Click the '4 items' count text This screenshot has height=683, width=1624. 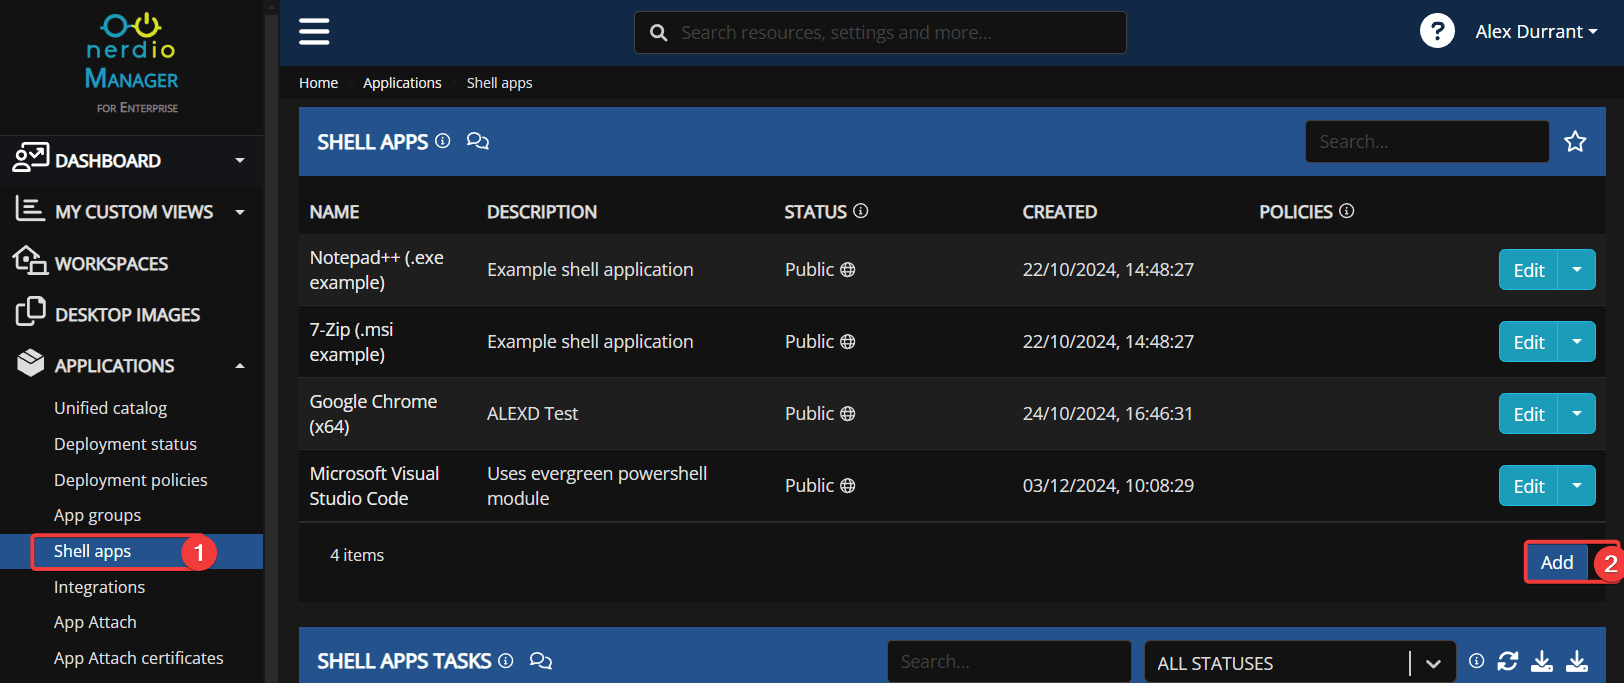(357, 555)
